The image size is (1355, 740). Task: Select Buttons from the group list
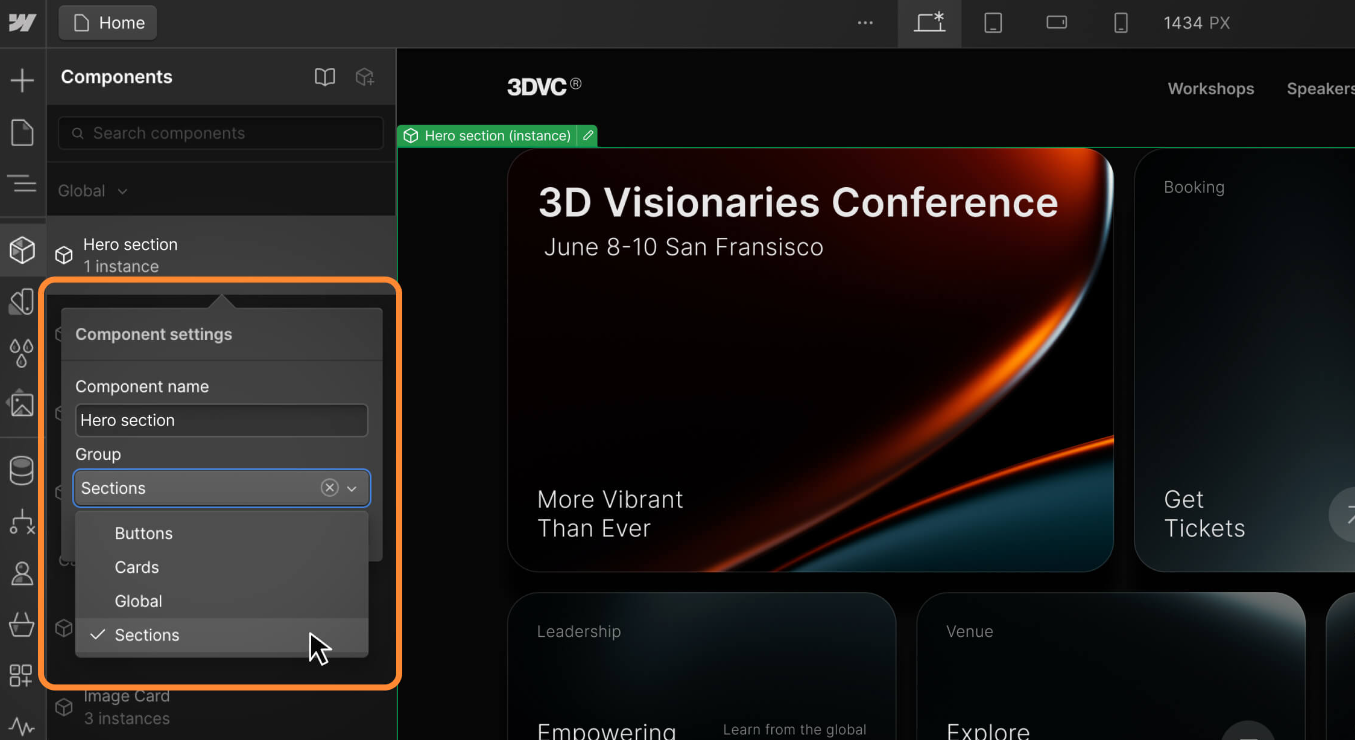click(222, 533)
